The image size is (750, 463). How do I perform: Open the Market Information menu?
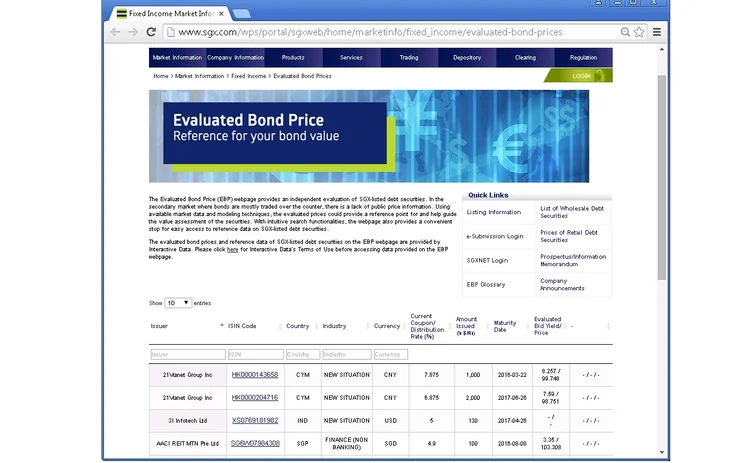[177, 57]
